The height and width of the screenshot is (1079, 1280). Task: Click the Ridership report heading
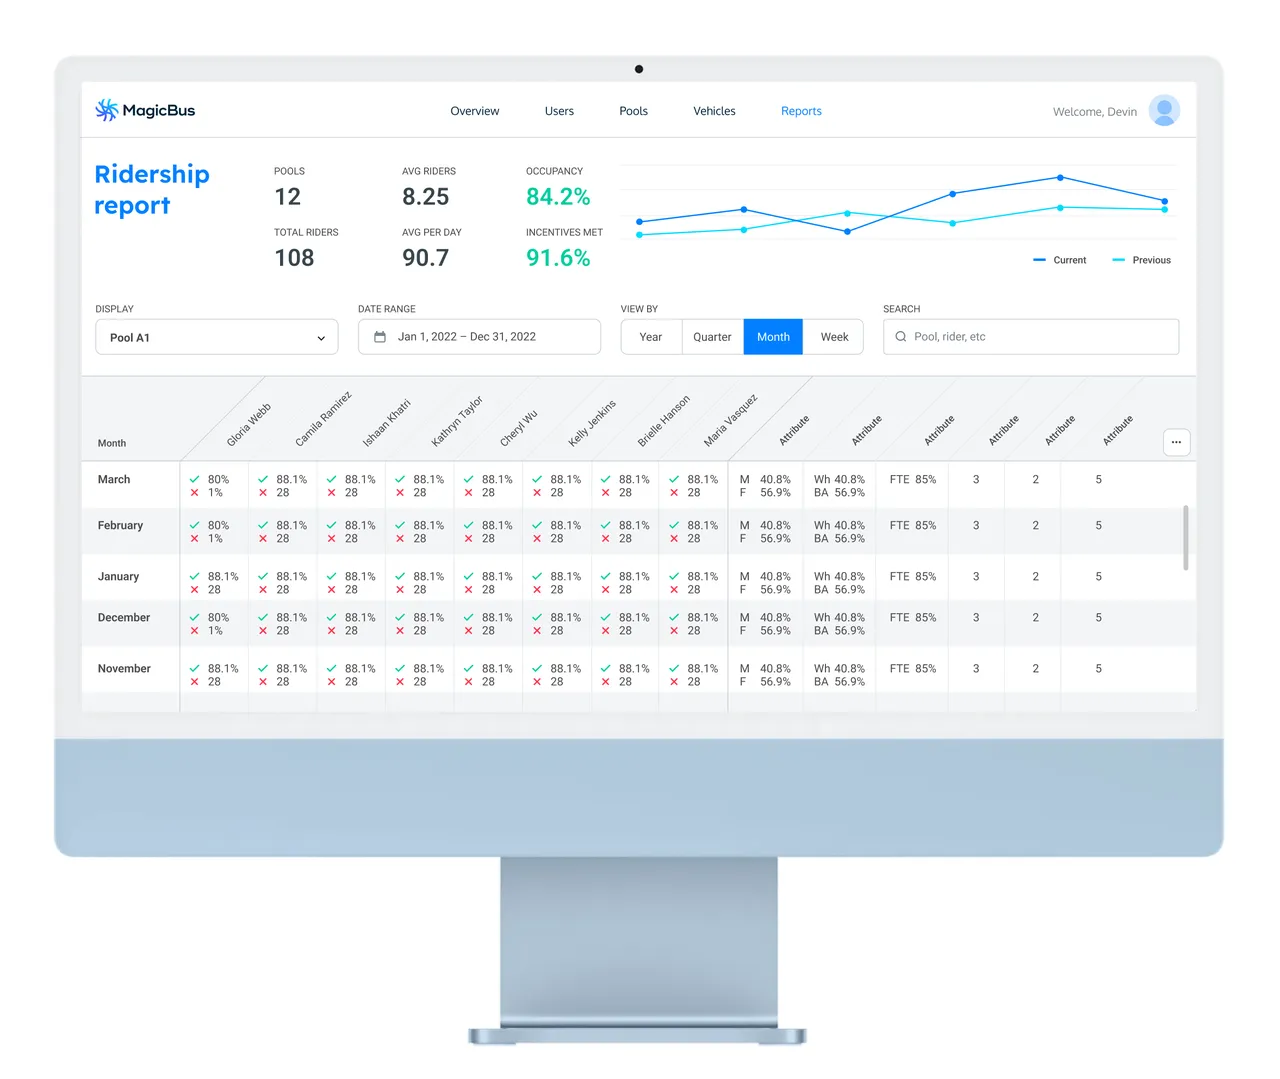pyautogui.click(x=152, y=190)
